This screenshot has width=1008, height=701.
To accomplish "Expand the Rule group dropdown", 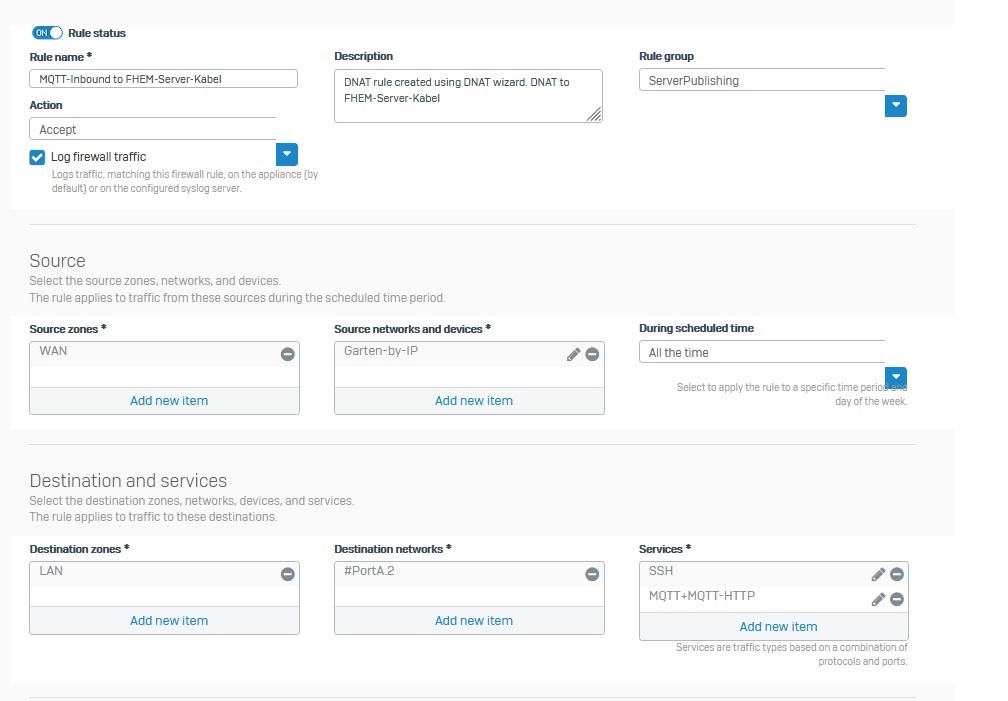I will coord(896,106).
